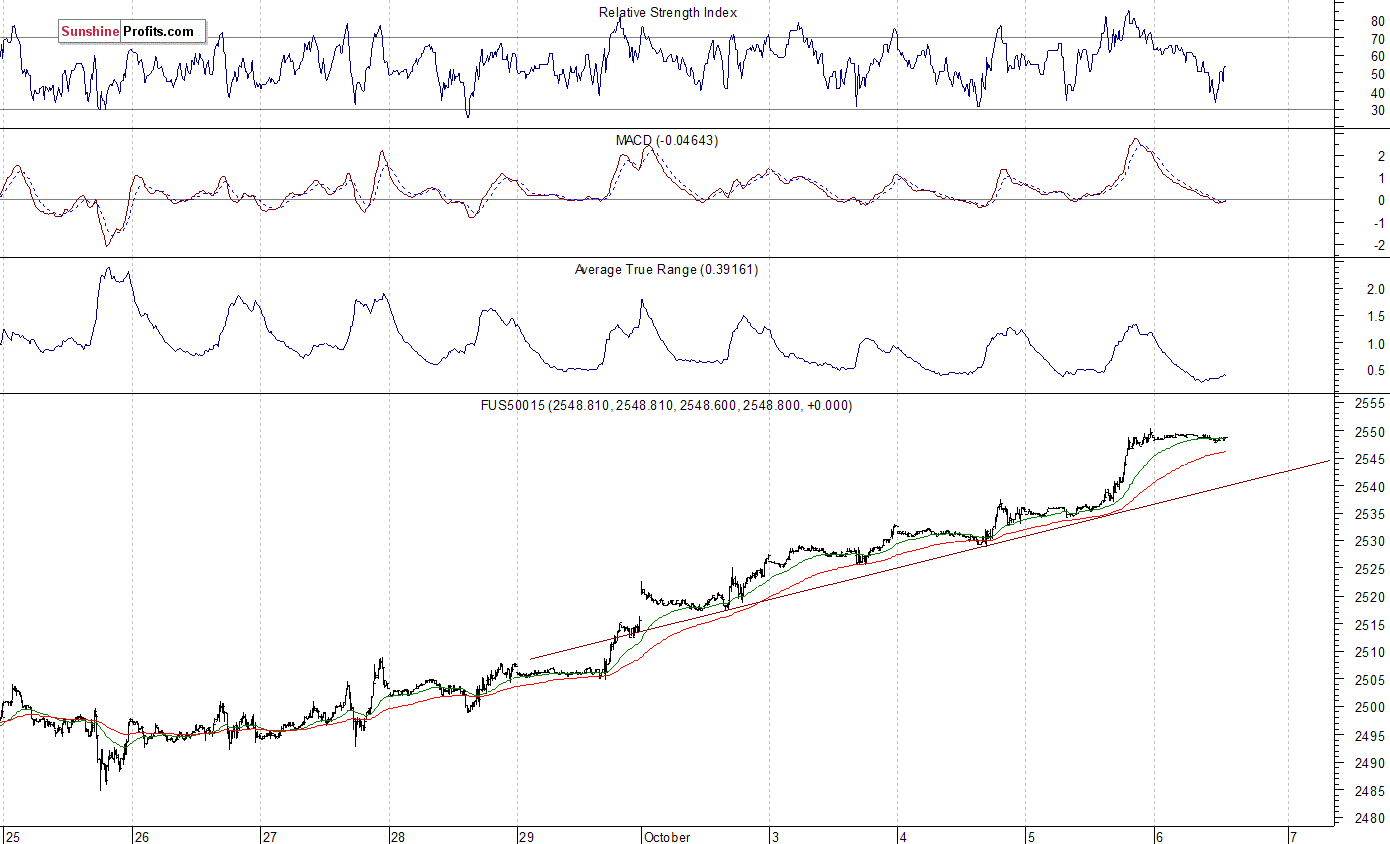
Task: Click the 0.5 value on the ATR scale
Action: 1376,371
